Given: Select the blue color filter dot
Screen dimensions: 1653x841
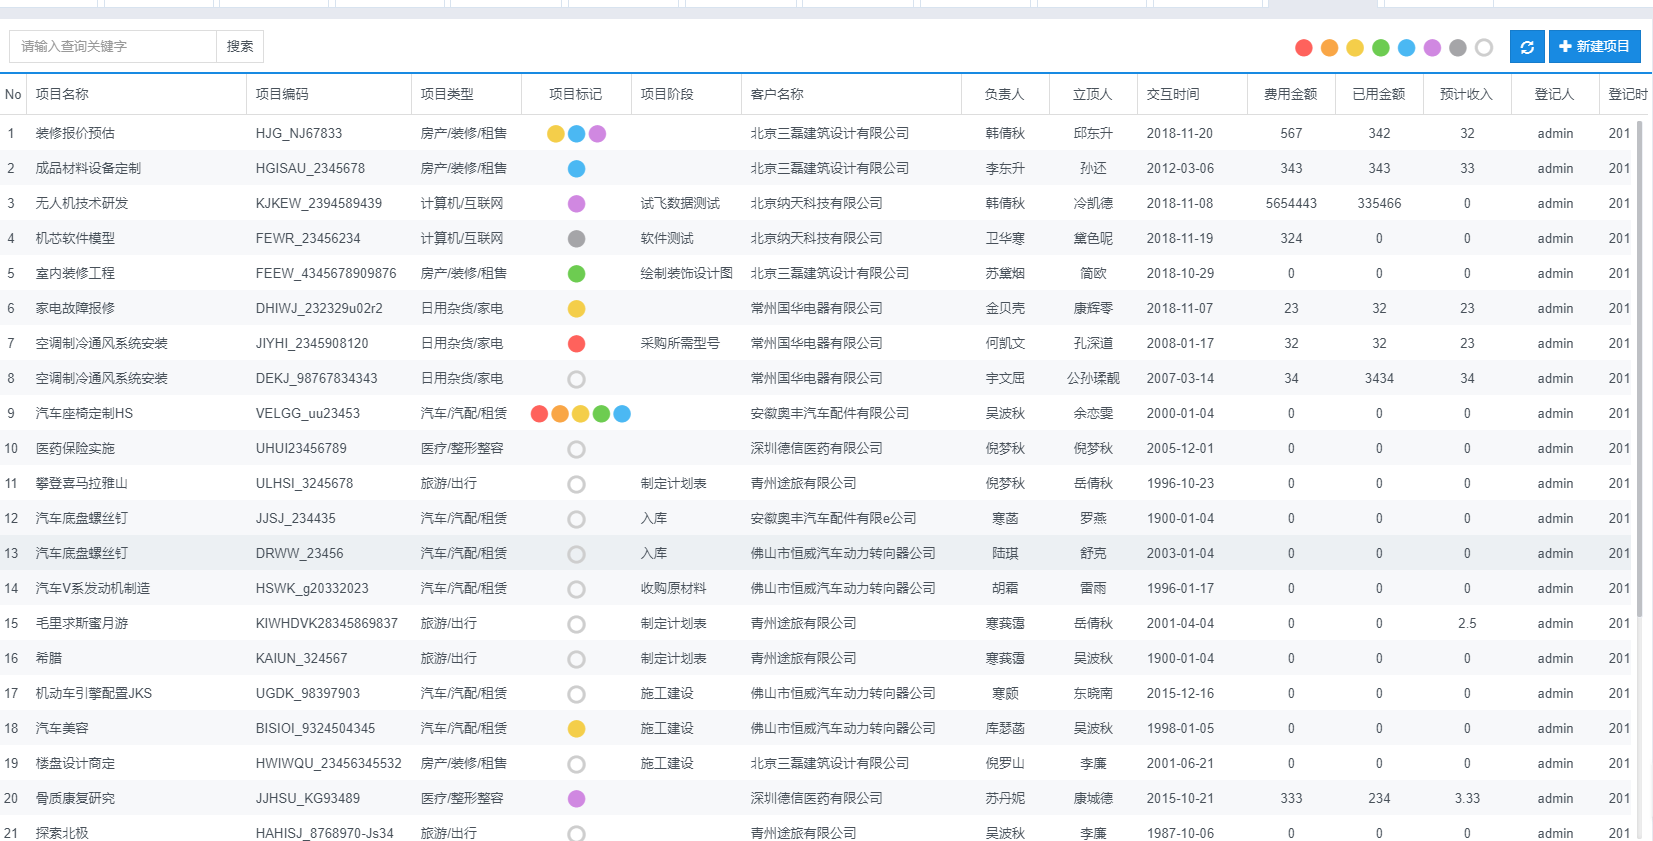Looking at the screenshot, I should click(1406, 48).
